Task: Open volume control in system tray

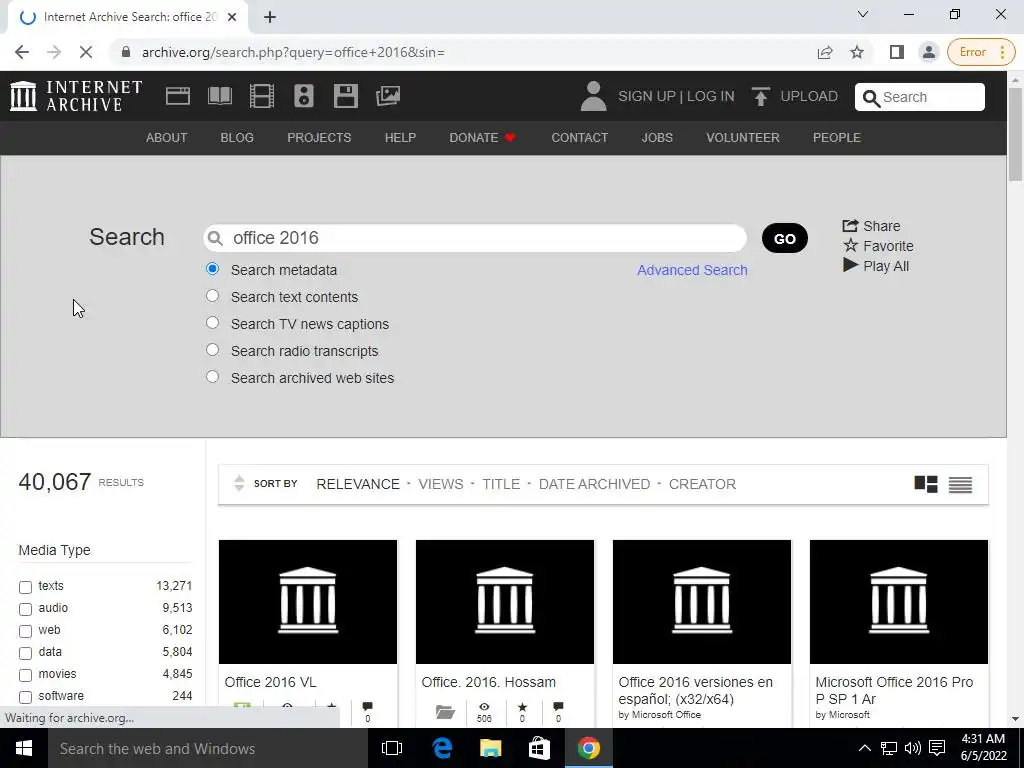Action: (x=912, y=748)
